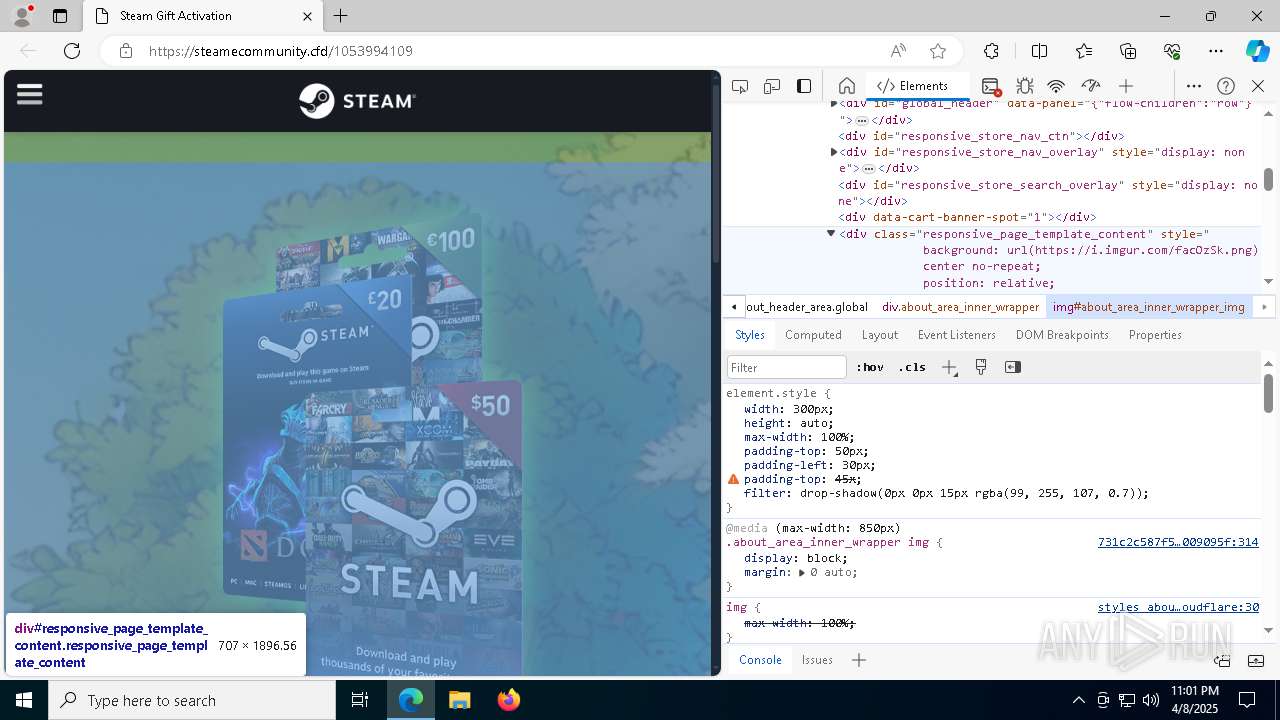Open the Console drawer tab
This screenshot has width=1280, height=720.
[760, 660]
